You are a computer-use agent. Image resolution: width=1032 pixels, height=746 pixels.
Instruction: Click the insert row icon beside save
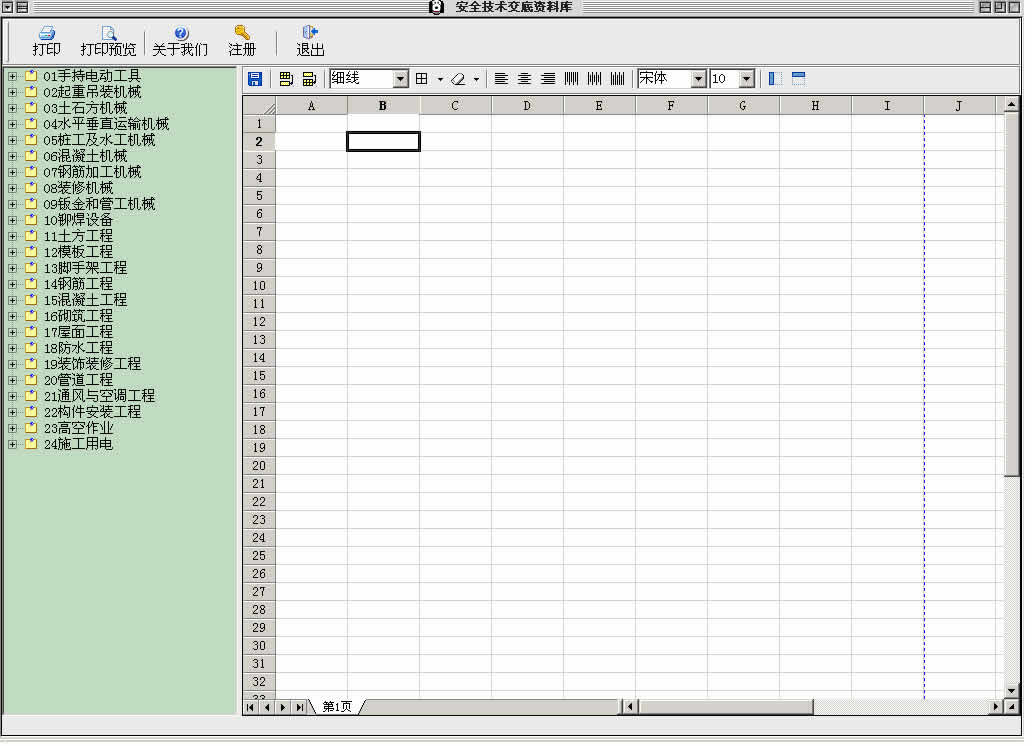pyautogui.click(x=286, y=80)
